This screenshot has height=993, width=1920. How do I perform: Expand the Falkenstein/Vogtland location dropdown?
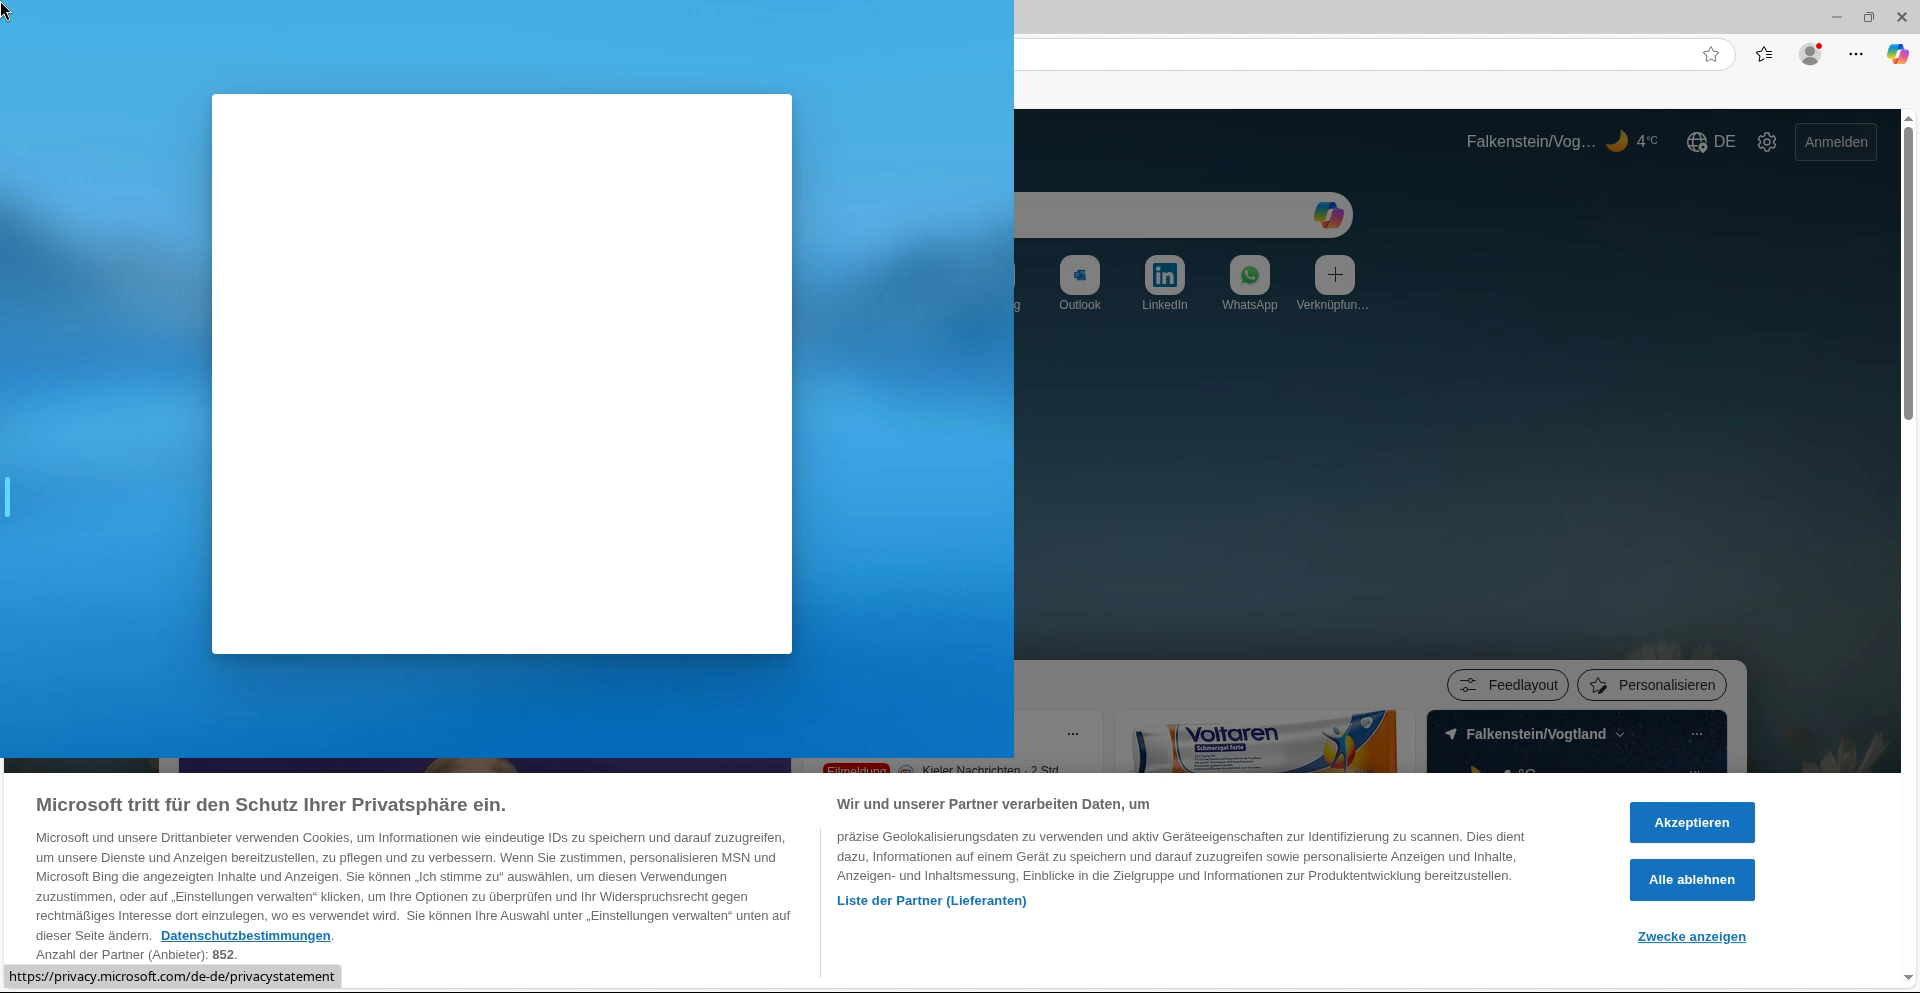(1620, 734)
